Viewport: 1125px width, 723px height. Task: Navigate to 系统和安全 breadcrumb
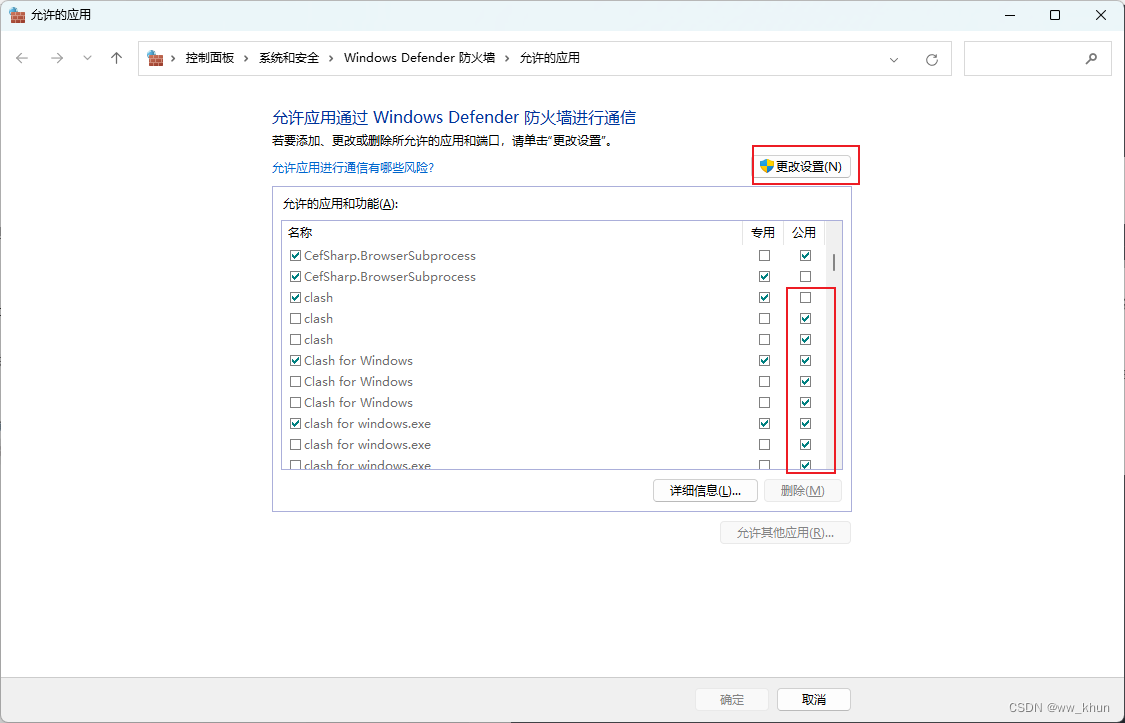pos(288,58)
